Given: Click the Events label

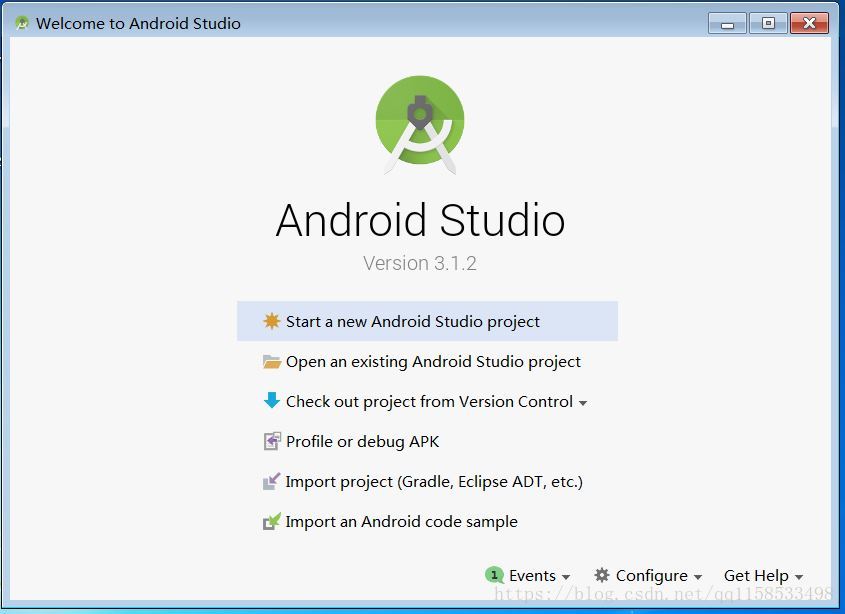Looking at the screenshot, I should point(532,576).
